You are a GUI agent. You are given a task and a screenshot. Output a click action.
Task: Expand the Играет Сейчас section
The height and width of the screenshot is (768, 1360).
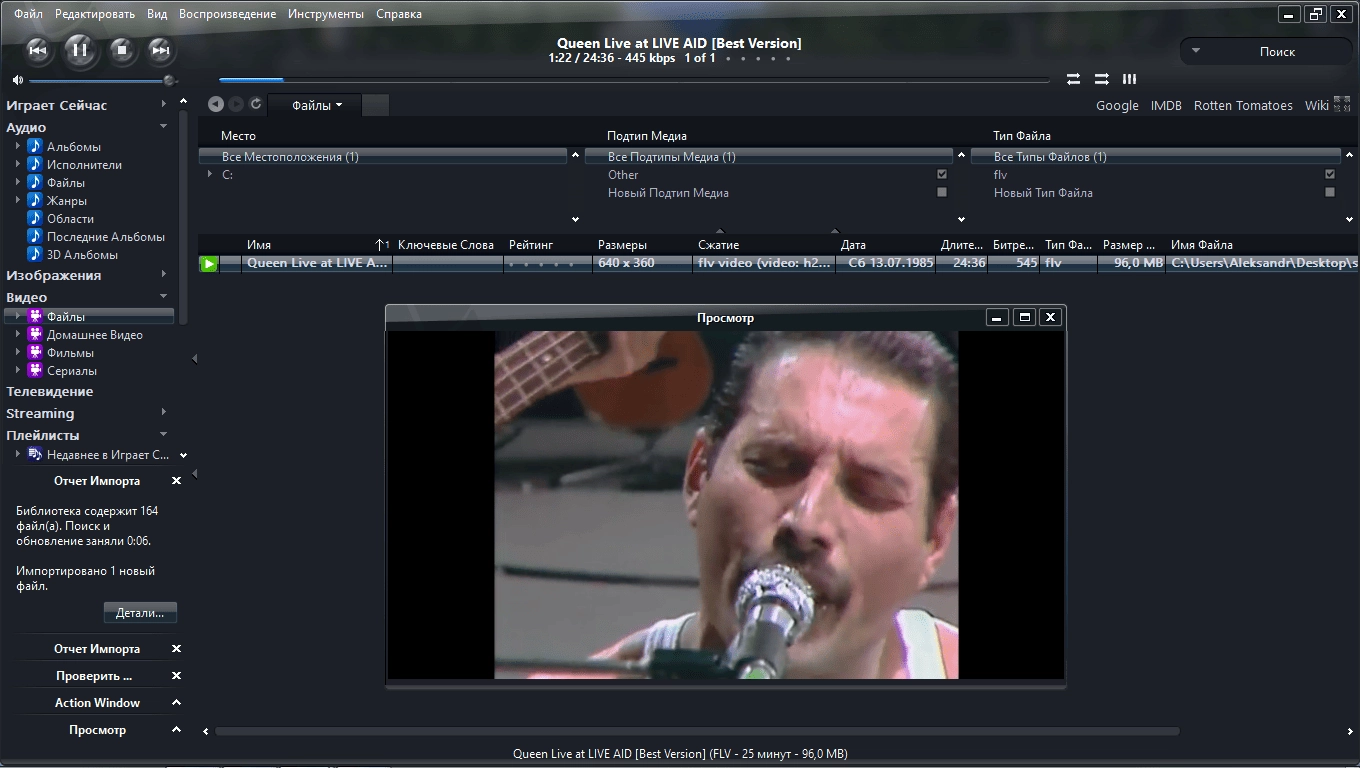[x=164, y=105]
